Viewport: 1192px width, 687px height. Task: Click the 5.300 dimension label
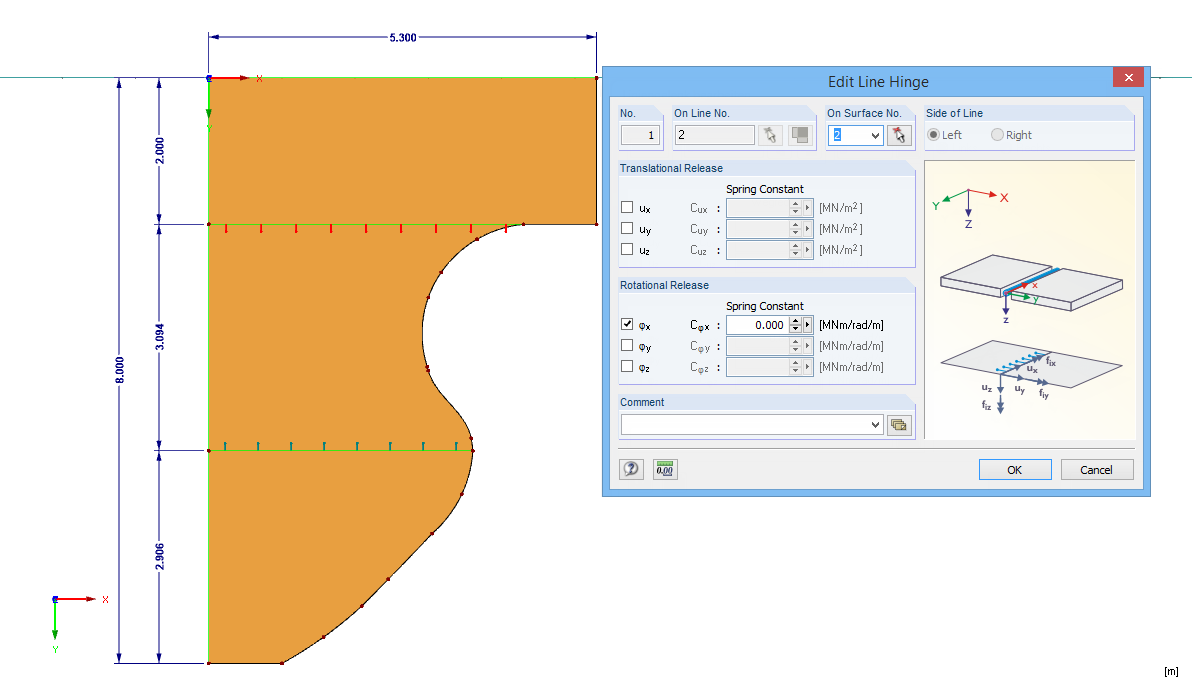[x=403, y=37]
